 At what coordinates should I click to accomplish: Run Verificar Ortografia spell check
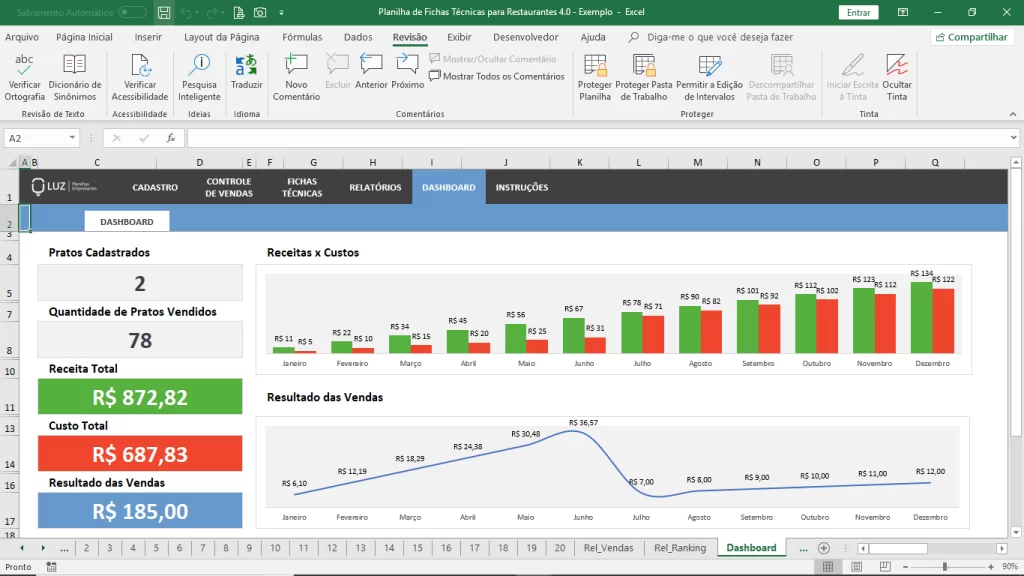click(x=24, y=77)
